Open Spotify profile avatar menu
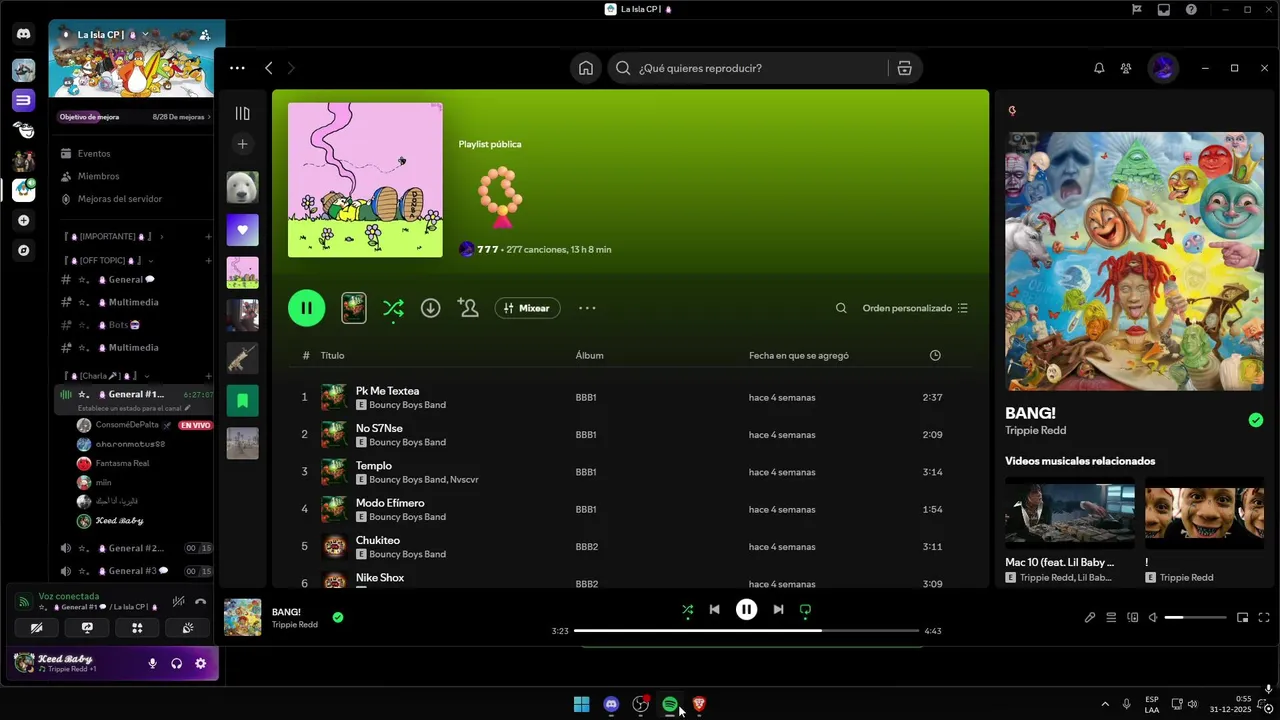This screenshot has height=720, width=1280. (1163, 68)
